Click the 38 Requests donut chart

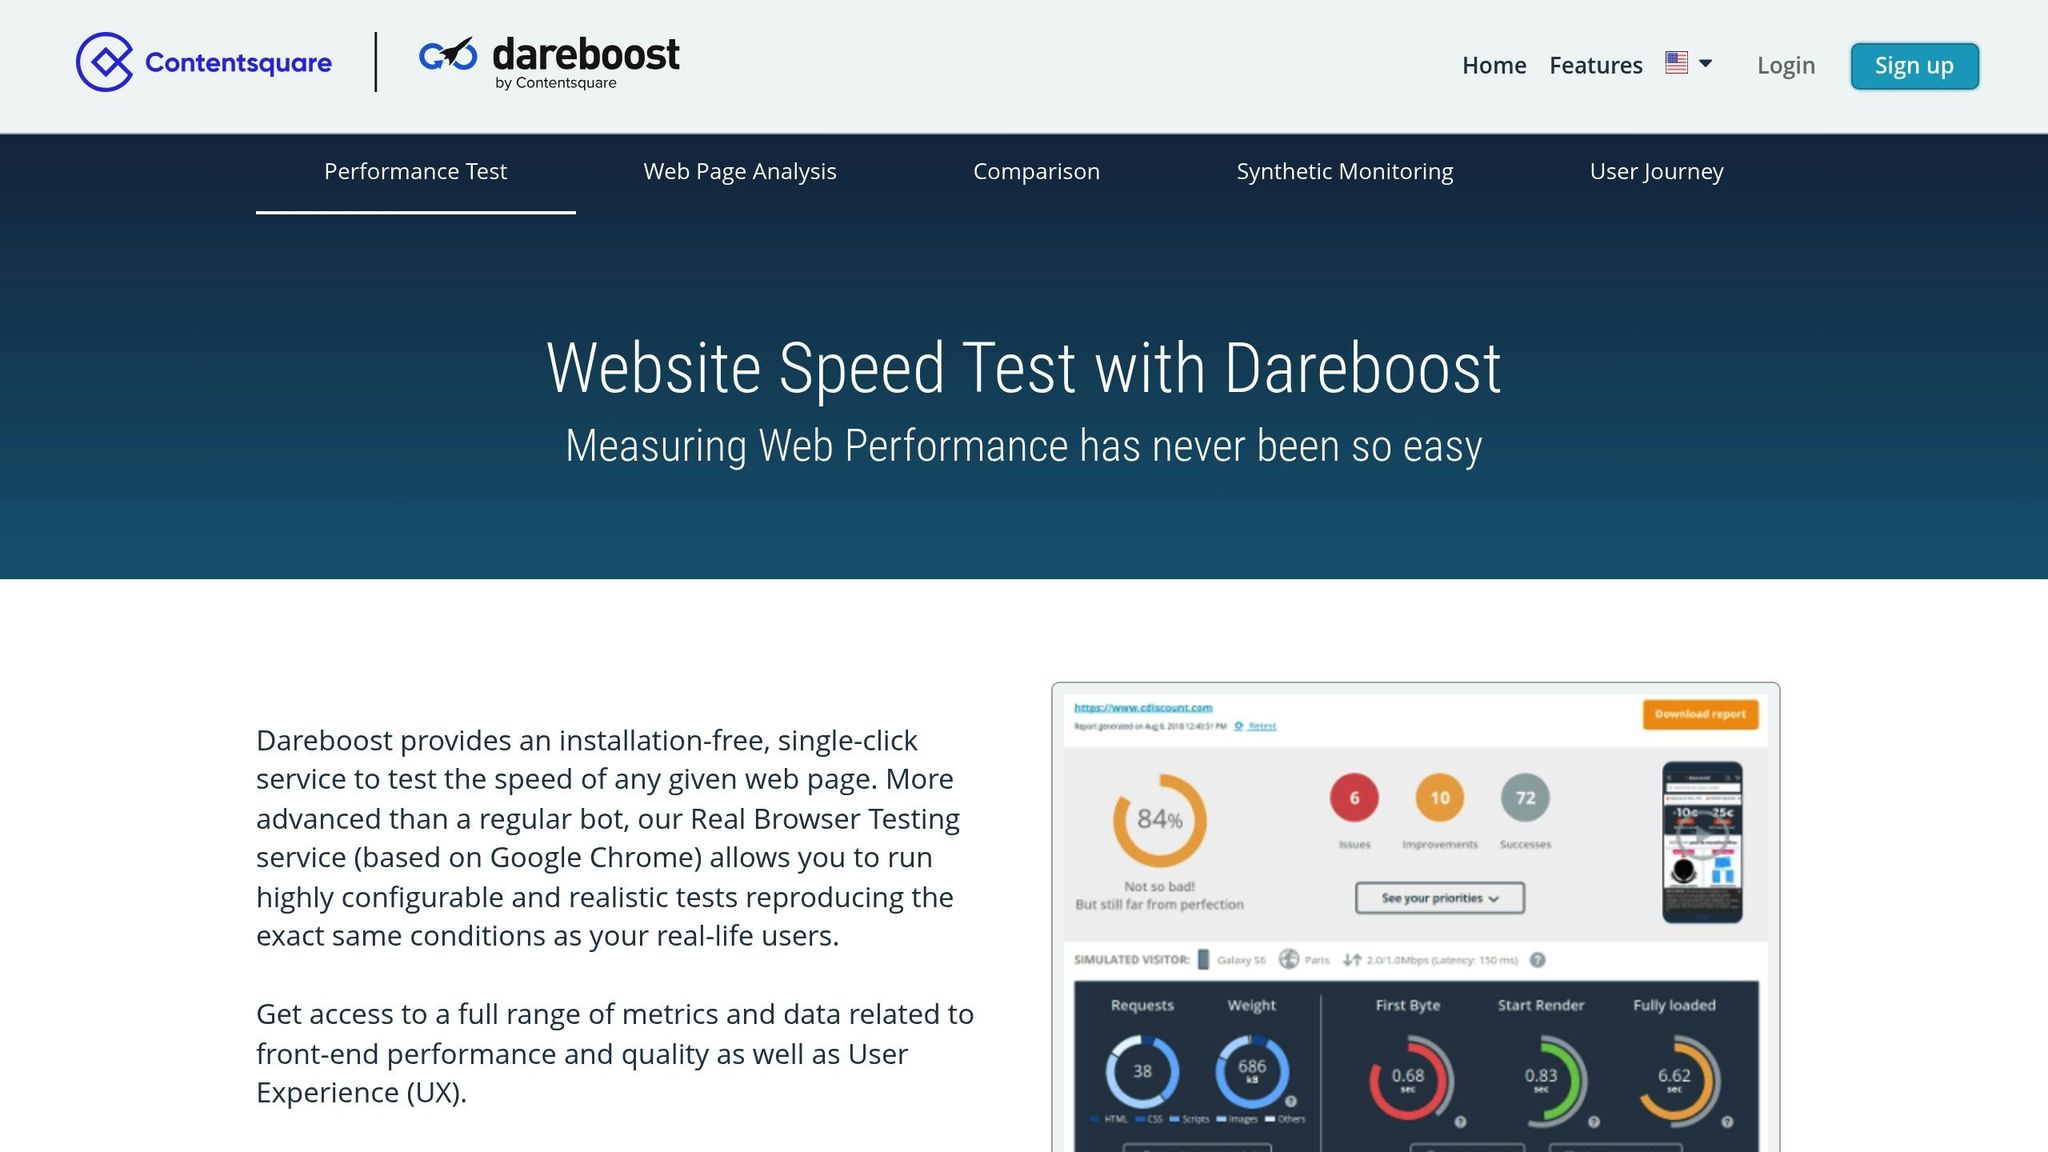tap(1142, 1071)
